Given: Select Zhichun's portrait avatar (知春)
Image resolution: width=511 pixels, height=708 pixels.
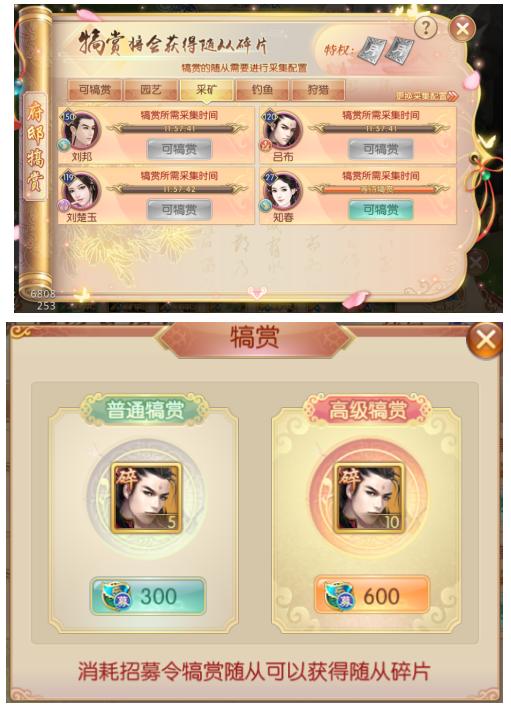Looking at the screenshot, I should tap(283, 191).
